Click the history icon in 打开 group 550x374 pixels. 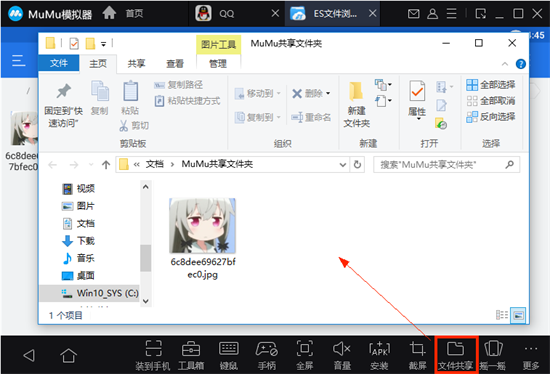pyautogui.click(x=441, y=123)
